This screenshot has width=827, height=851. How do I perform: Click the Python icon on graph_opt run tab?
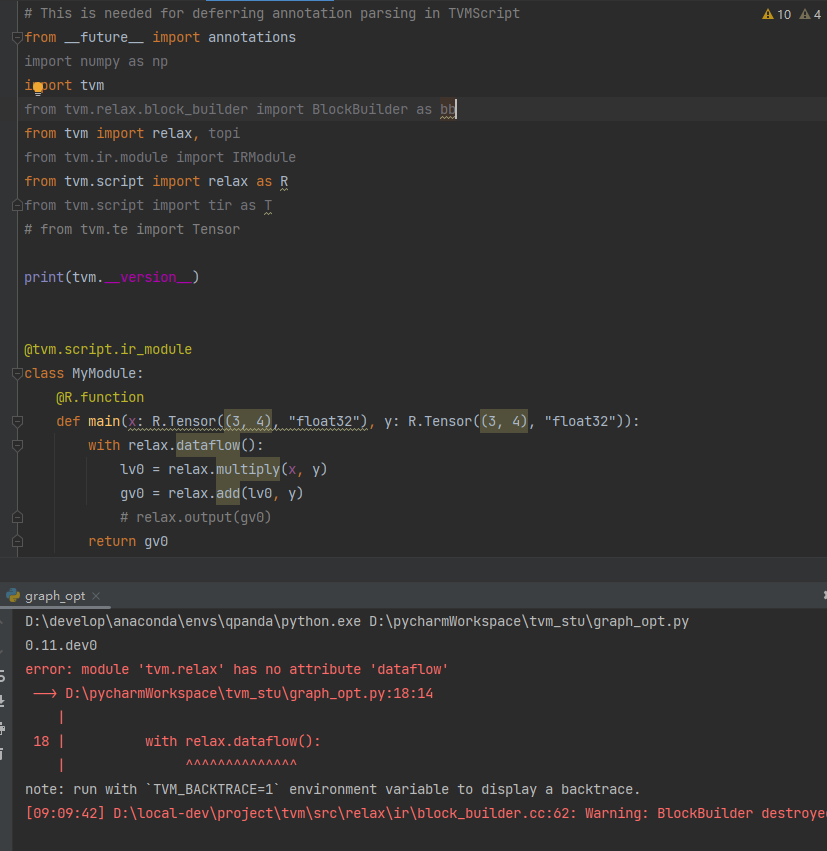click(13, 595)
